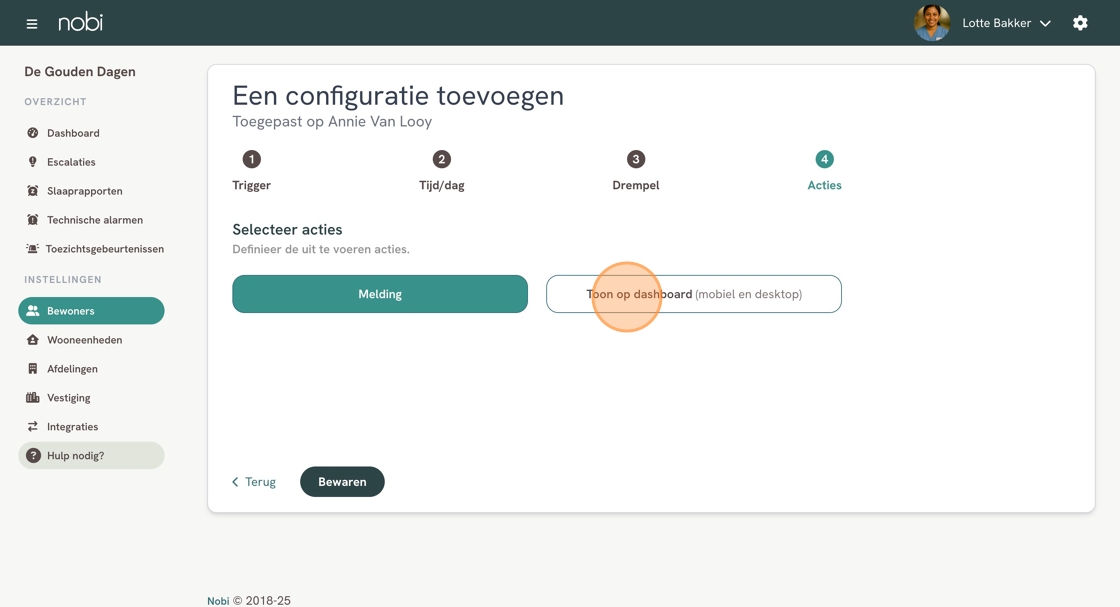Go to step 3 Drempel
Image resolution: width=1120 pixels, height=607 pixels.
click(636, 171)
